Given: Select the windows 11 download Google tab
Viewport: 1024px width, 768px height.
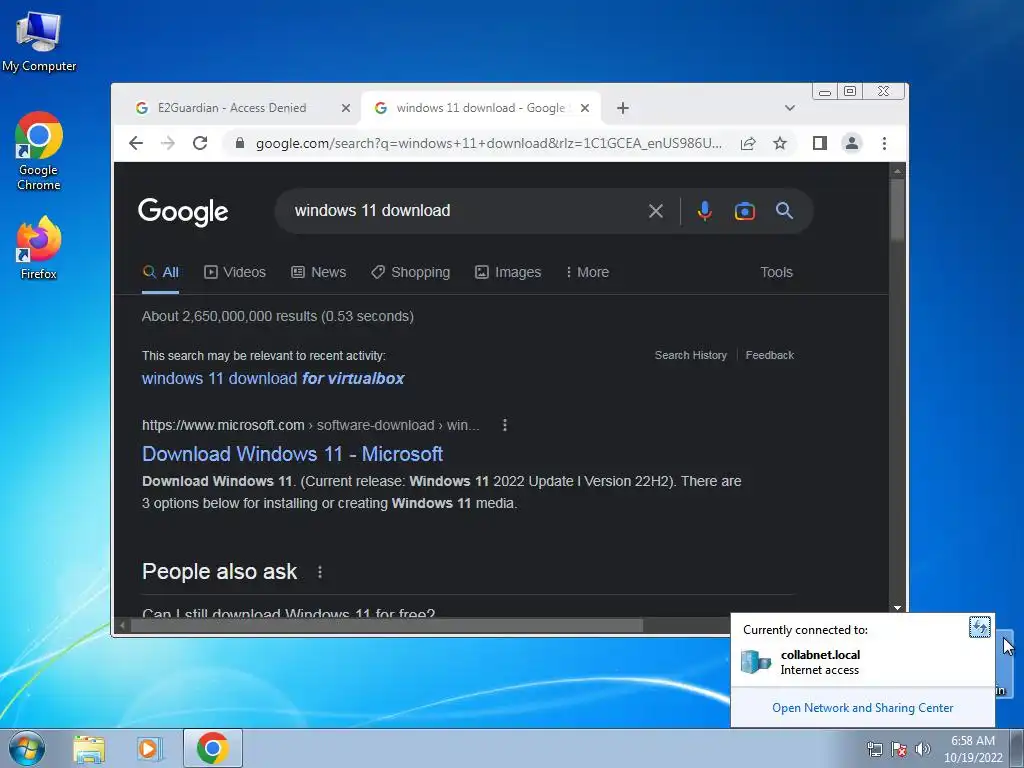Looking at the screenshot, I should (480, 108).
